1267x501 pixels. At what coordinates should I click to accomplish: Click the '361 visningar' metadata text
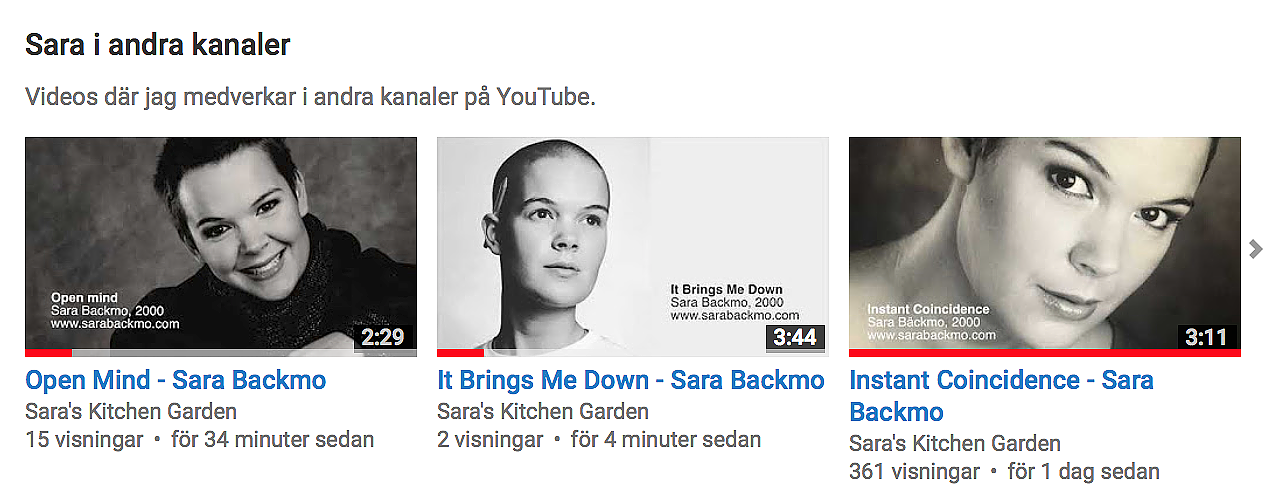pos(914,471)
